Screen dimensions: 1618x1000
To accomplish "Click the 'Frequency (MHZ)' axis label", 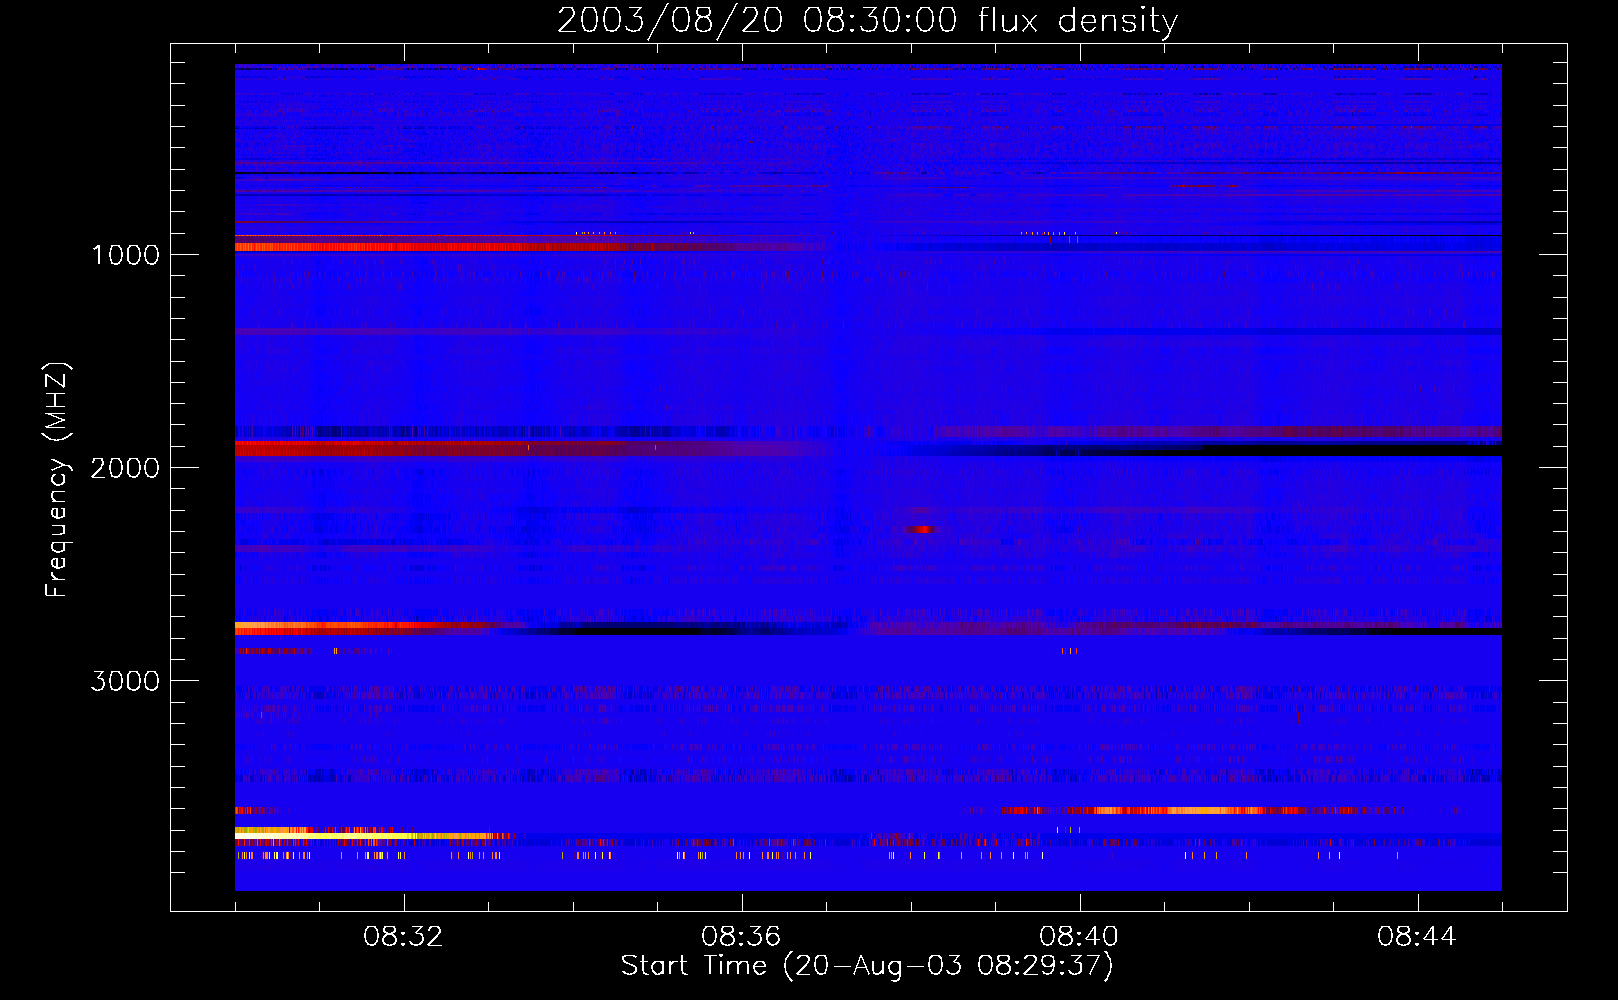I will pos(58,479).
